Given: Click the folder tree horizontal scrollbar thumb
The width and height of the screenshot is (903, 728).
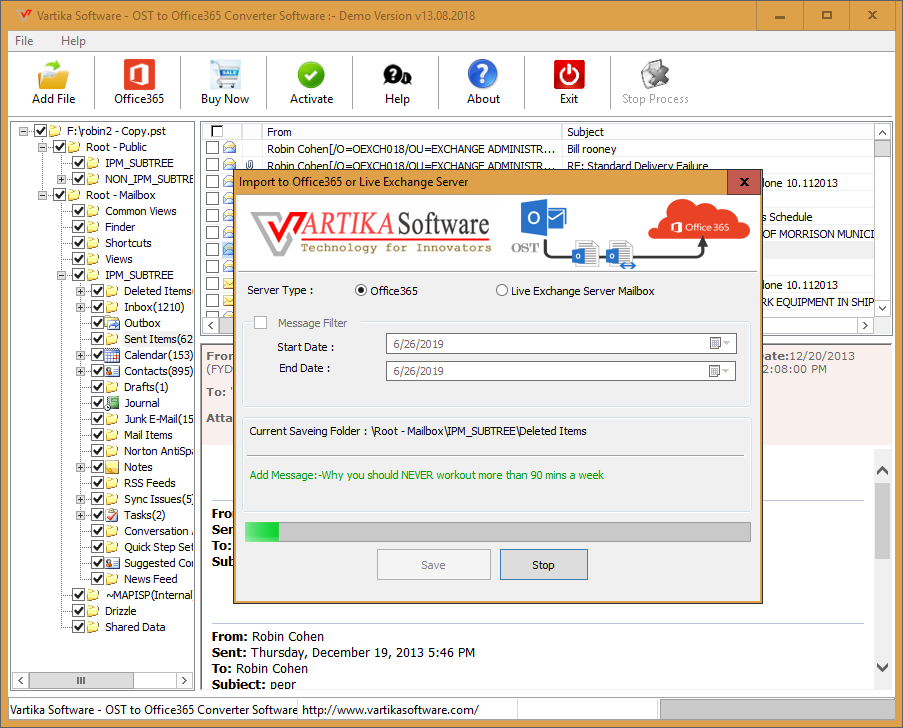Looking at the screenshot, I should (81, 680).
